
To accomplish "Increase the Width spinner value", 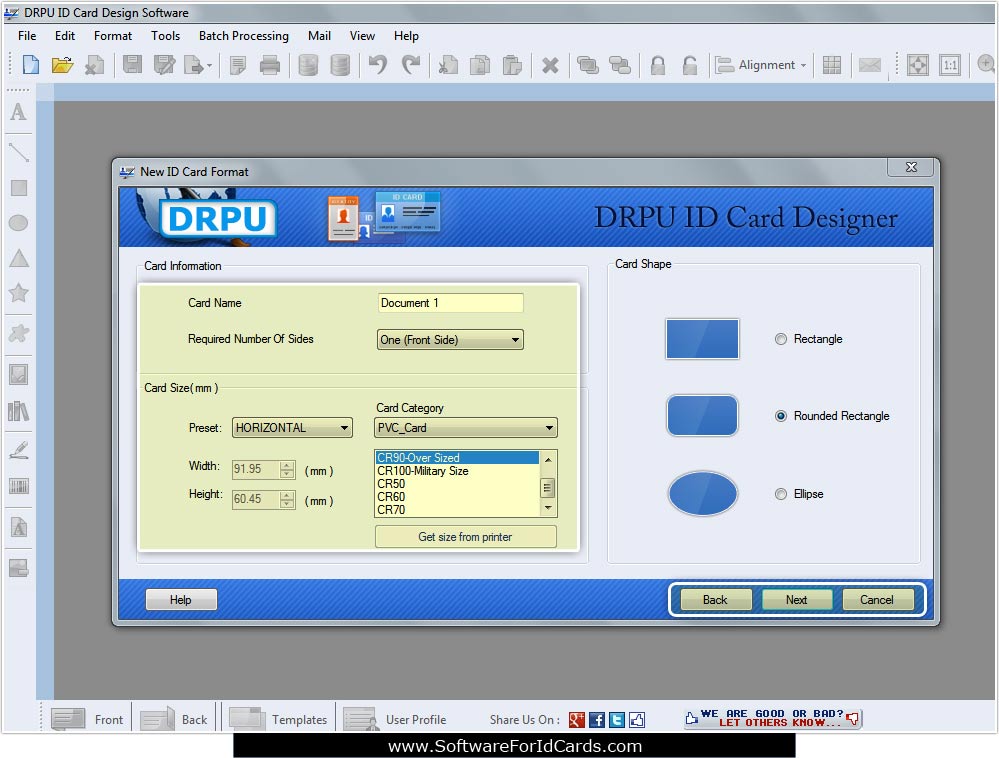I will [x=287, y=466].
